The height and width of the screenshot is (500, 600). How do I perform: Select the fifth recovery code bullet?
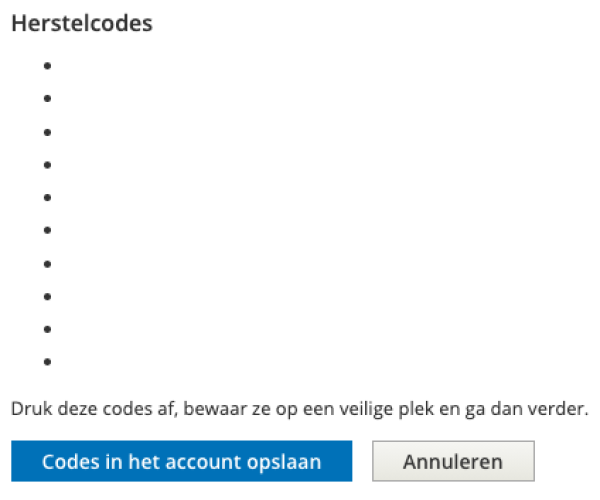pos(47,198)
